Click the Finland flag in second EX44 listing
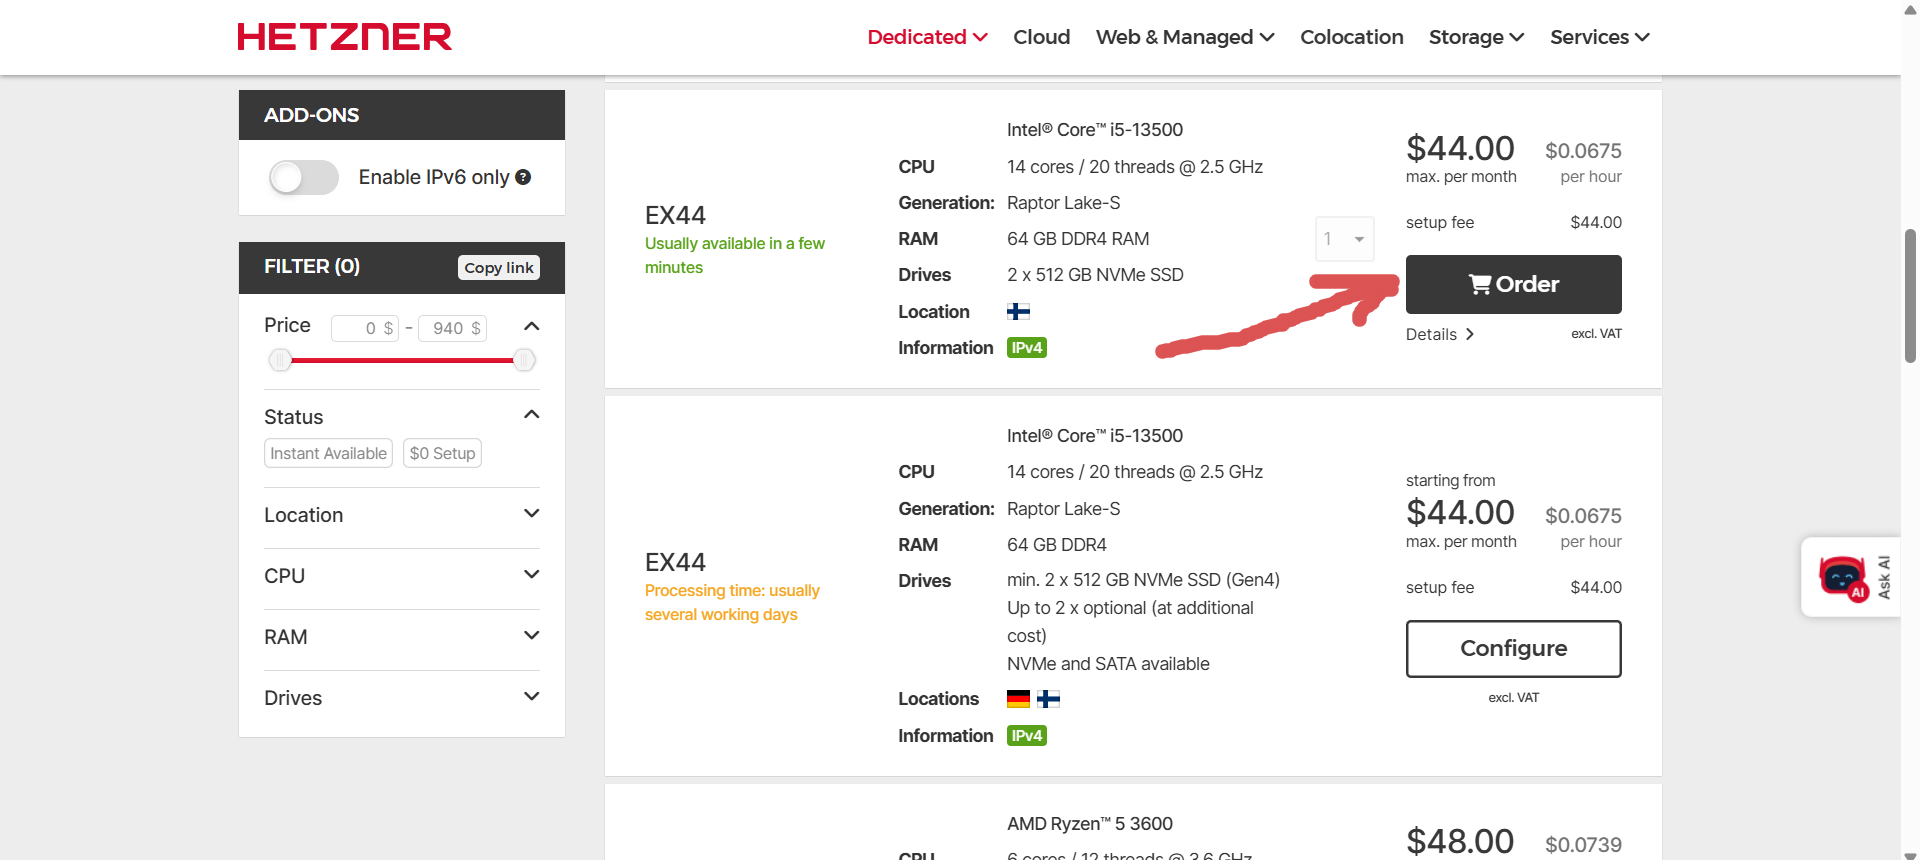 pyautogui.click(x=1048, y=699)
